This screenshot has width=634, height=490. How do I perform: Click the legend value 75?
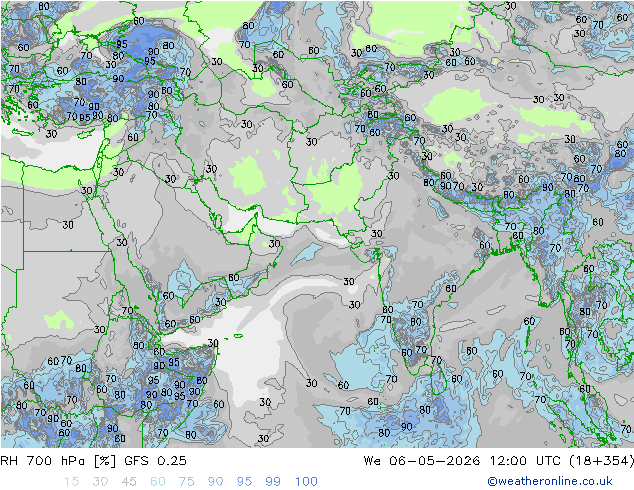[x=186, y=482]
